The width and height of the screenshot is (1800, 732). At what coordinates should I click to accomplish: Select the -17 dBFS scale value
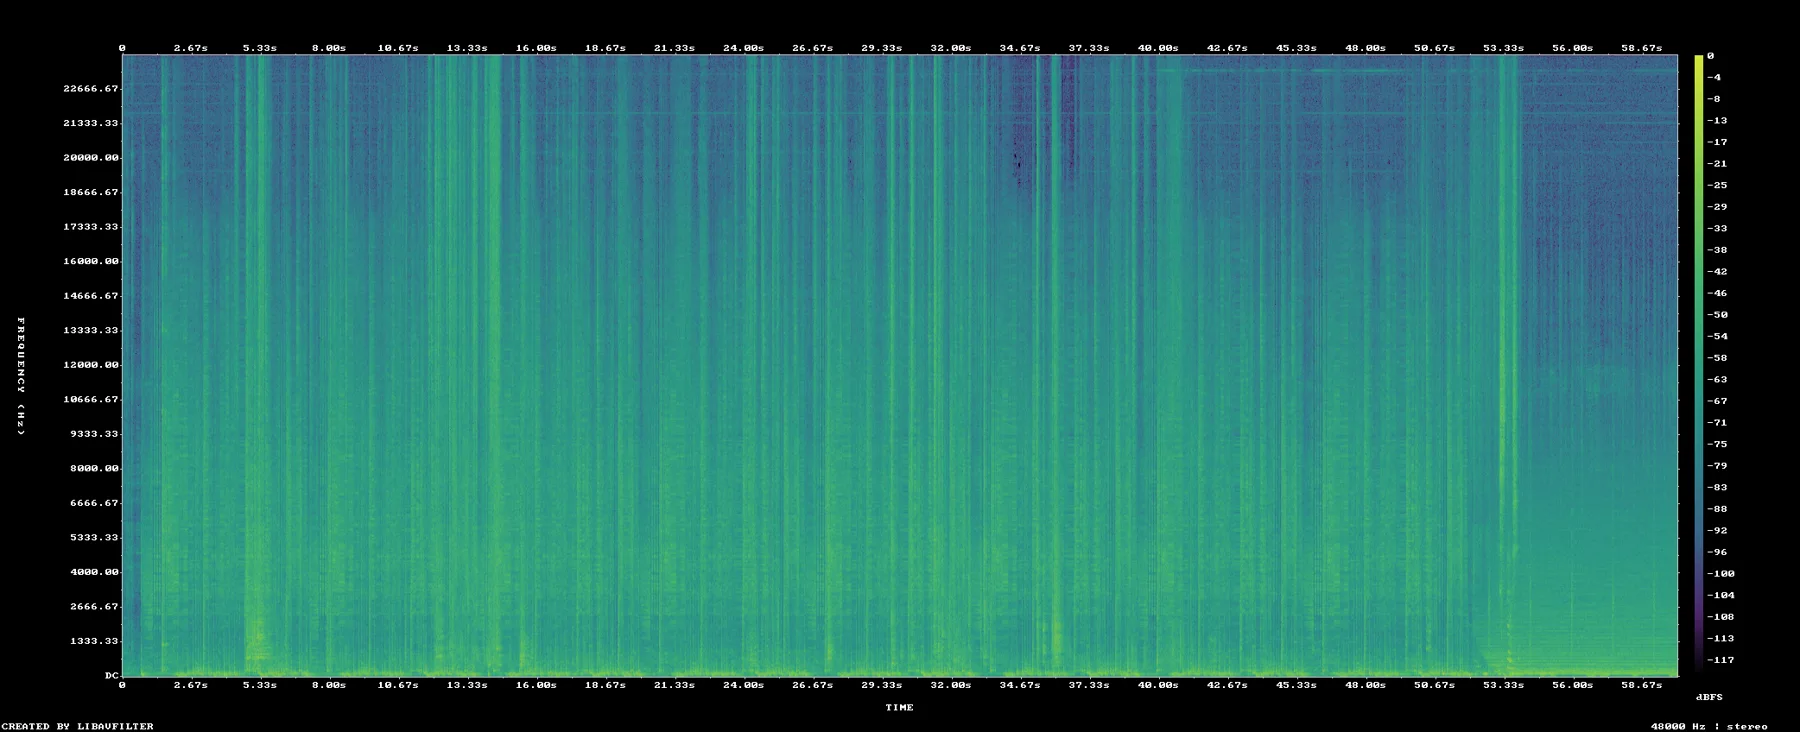coord(1716,142)
